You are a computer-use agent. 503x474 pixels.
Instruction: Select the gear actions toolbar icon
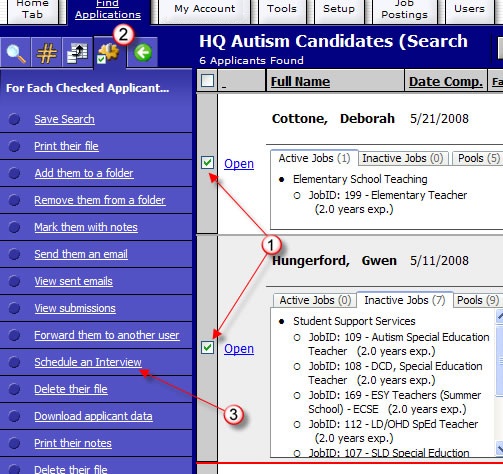109,53
